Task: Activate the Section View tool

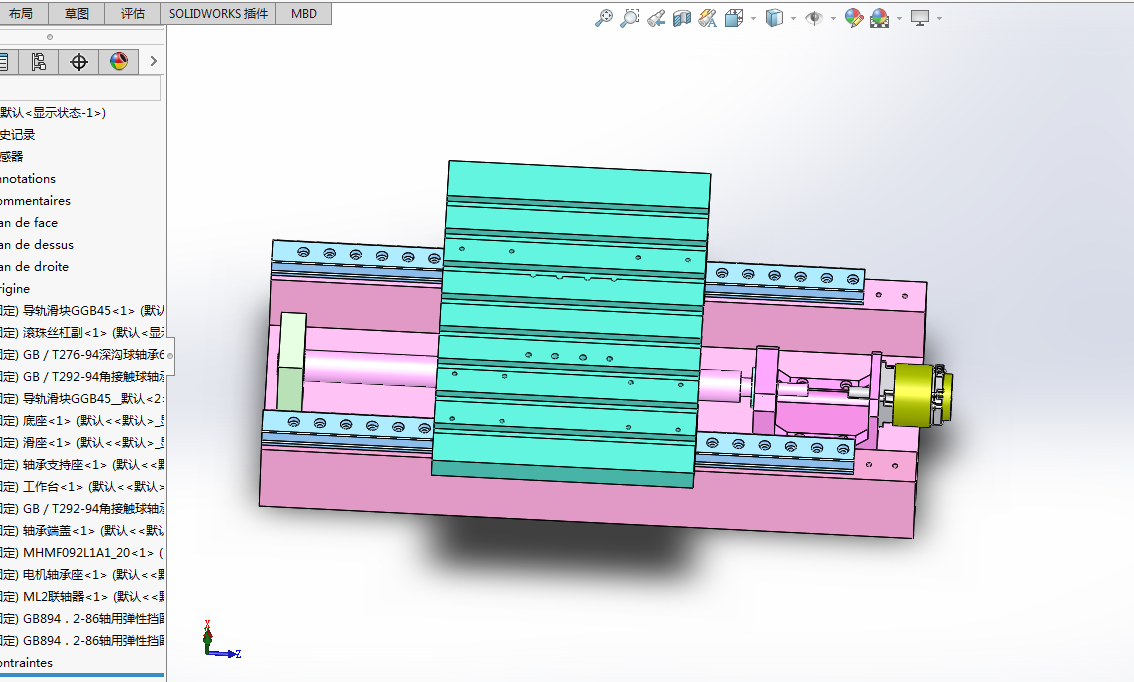Action: [x=682, y=18]
